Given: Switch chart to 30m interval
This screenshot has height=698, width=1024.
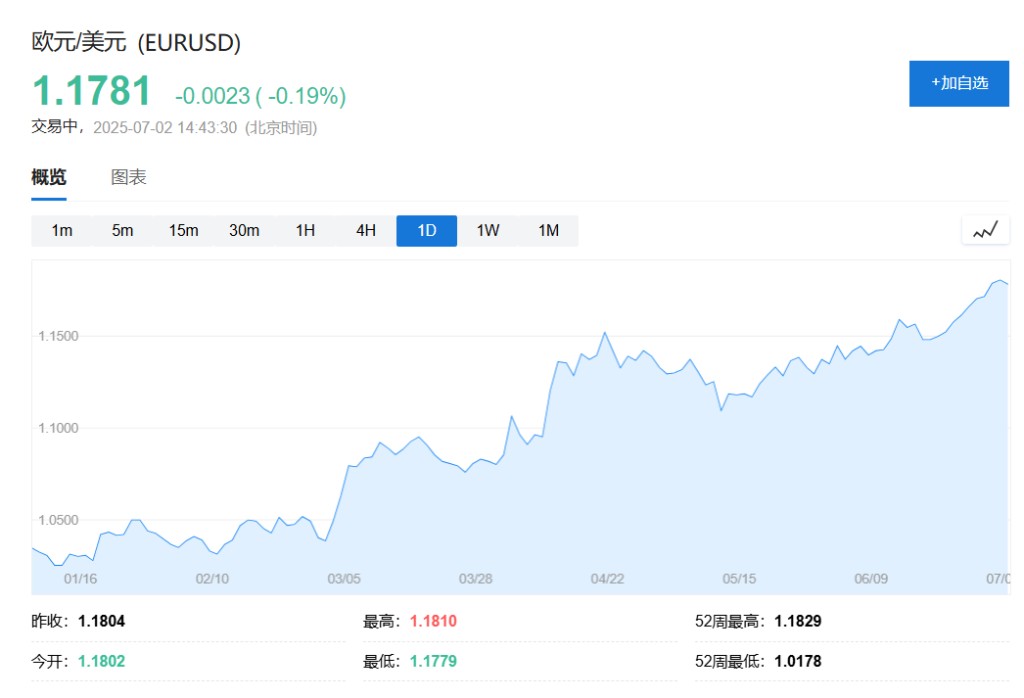Looking at the screenshot, I should point(244,230).
